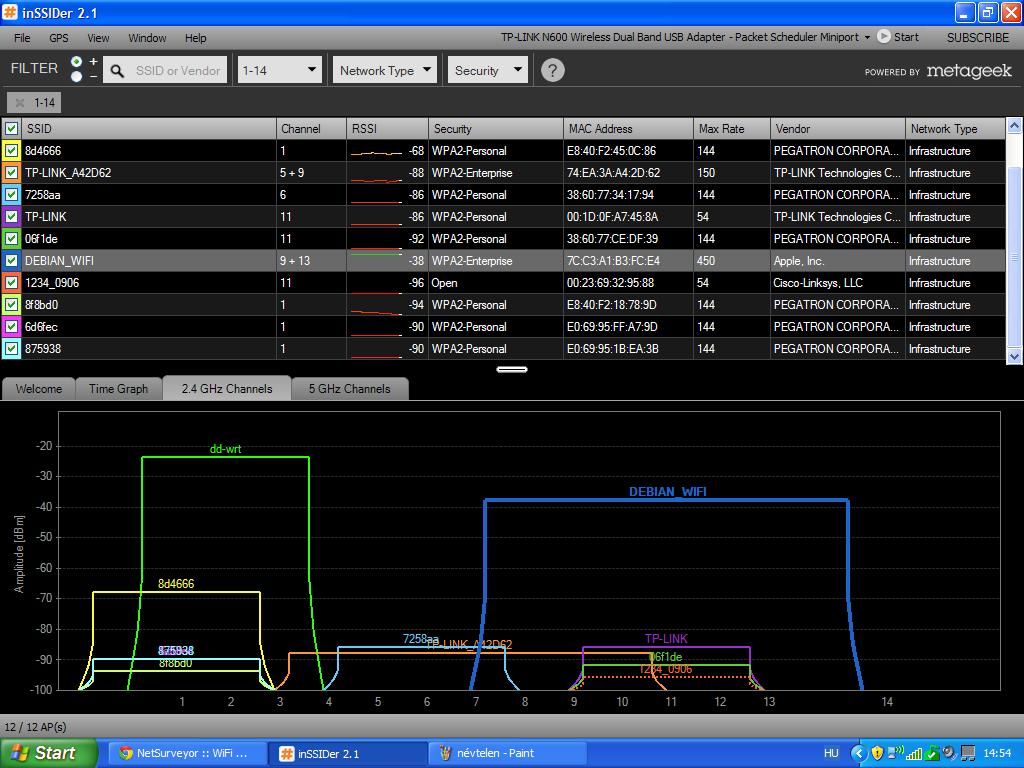The width and height of the screenshot is (1024, 768).
Task: Switch to the 5 GHz Channels tab
Action: tap(350, 389)
